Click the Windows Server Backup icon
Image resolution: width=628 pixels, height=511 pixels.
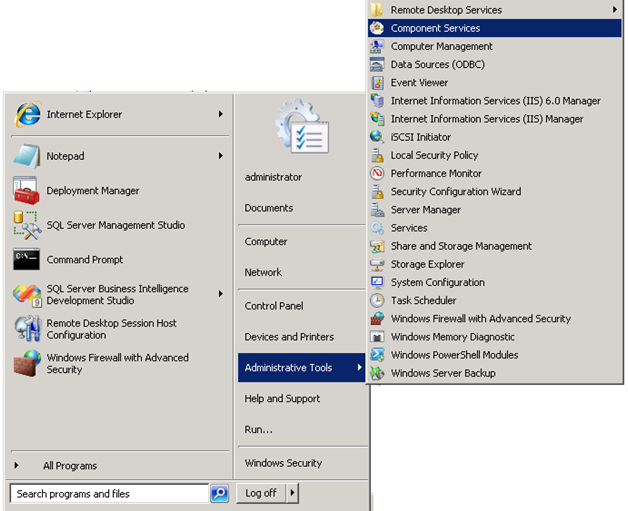pyautogui.click(x=377, y=373)
